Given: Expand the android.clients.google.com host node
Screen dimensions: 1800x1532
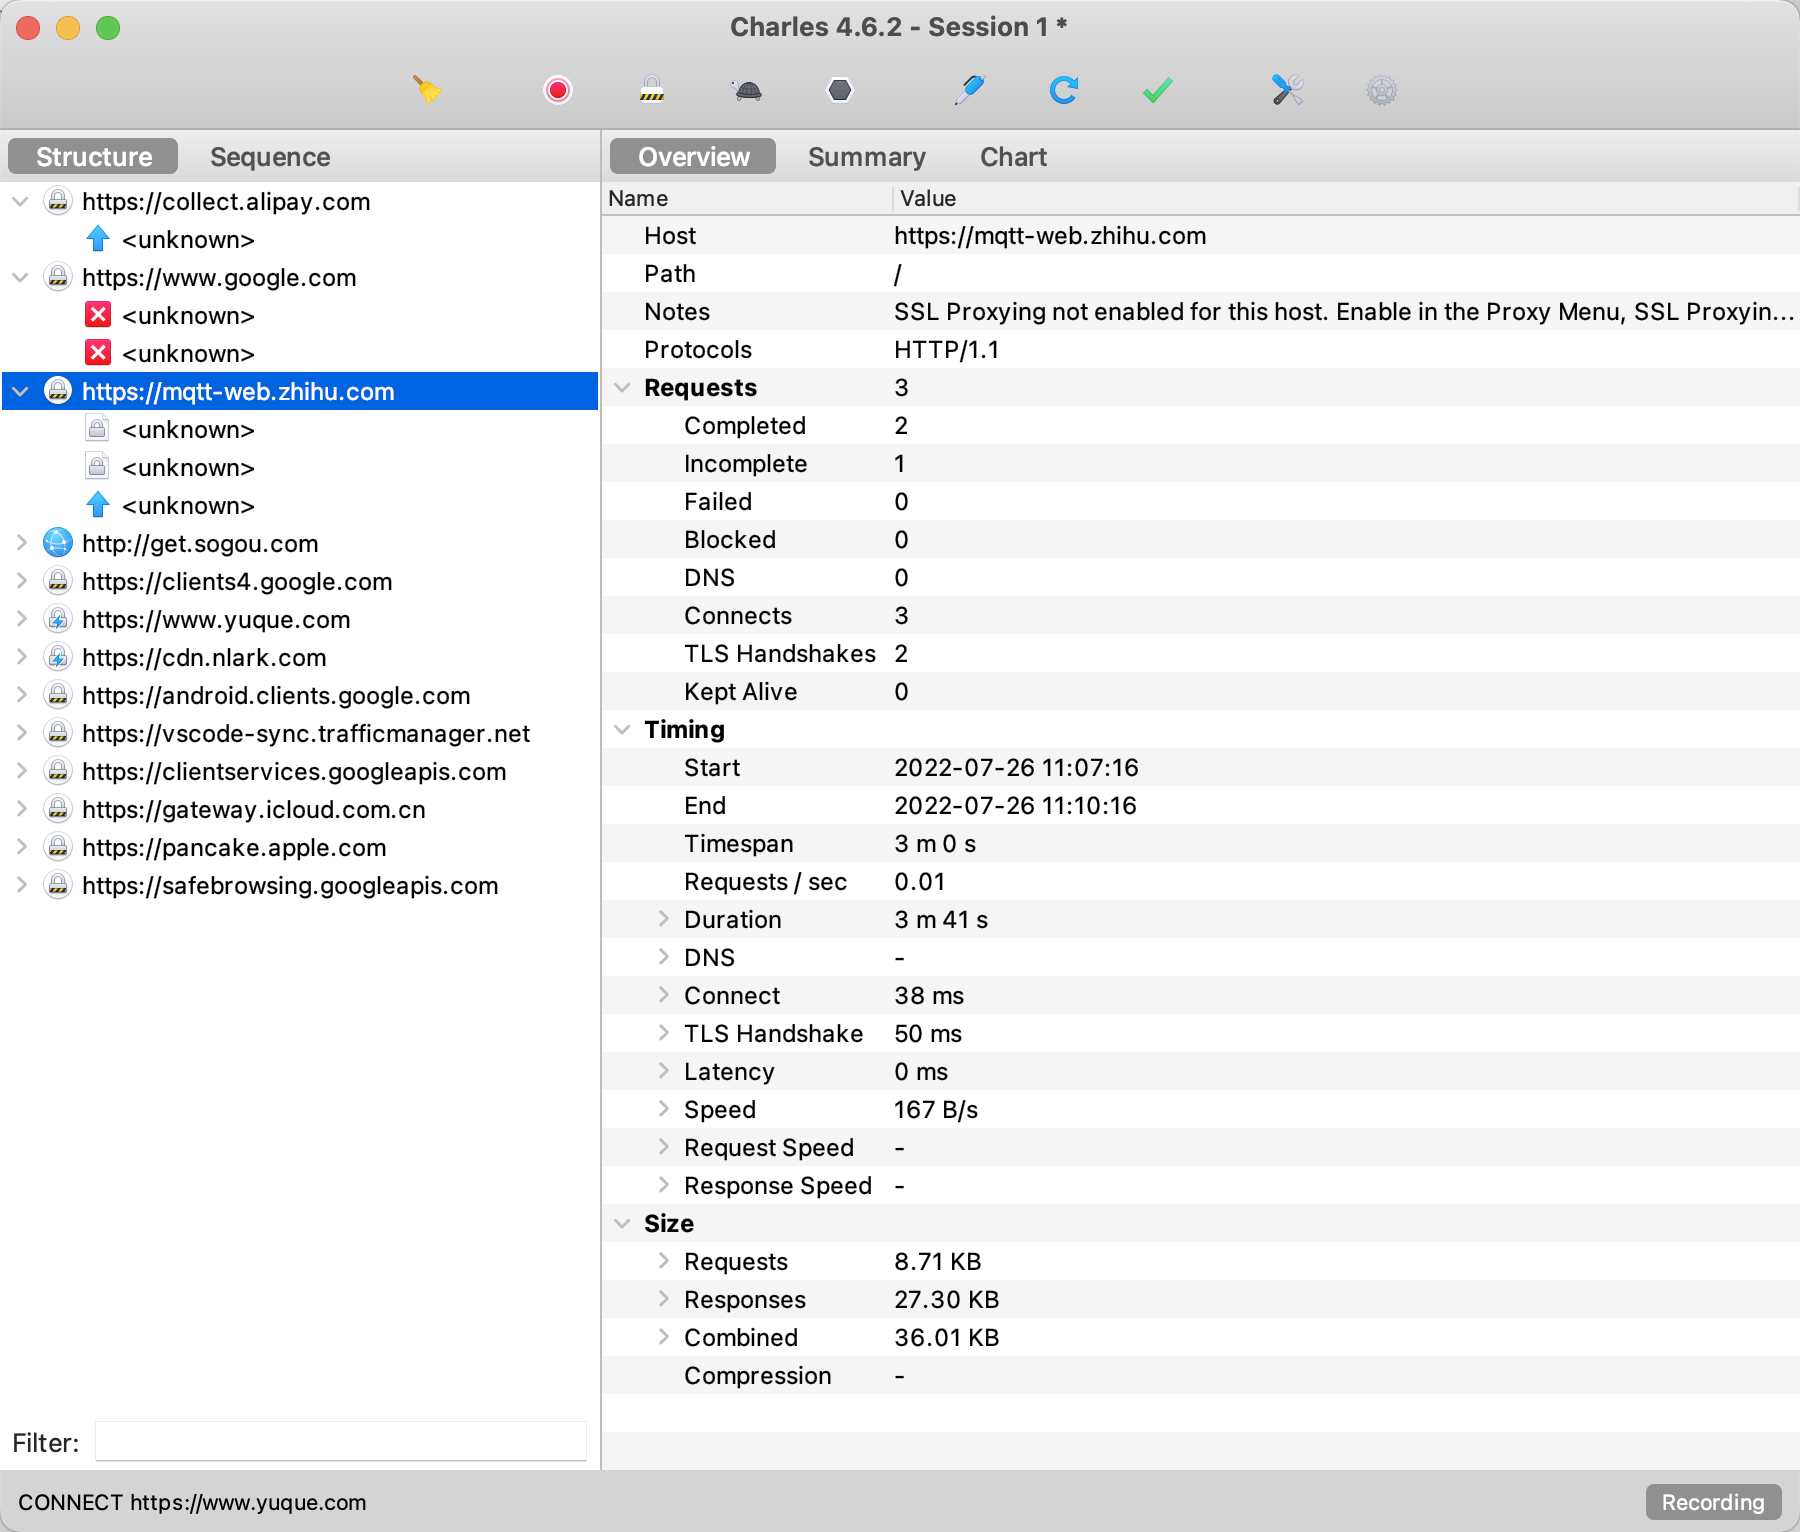Looking at the screenshot, I should pyautogui.click(x=20, y=696).
